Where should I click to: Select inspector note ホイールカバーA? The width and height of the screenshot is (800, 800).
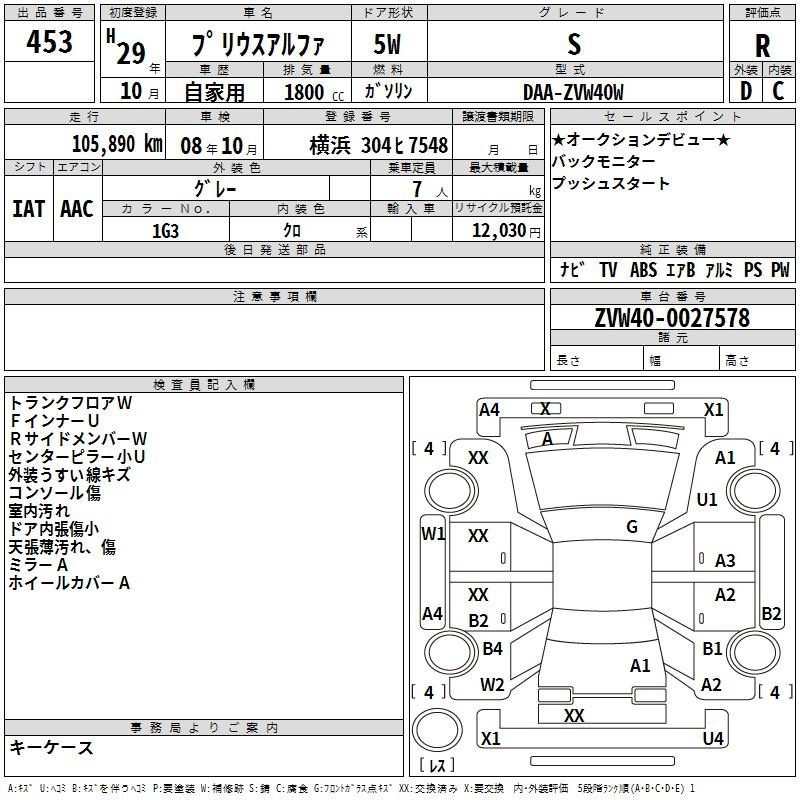click(69, 583)
